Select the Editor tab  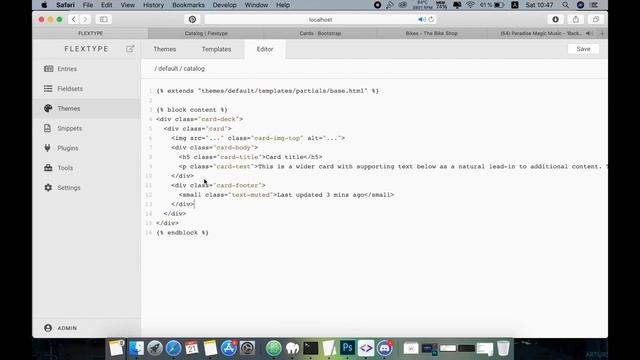click(x=265, y=49)
